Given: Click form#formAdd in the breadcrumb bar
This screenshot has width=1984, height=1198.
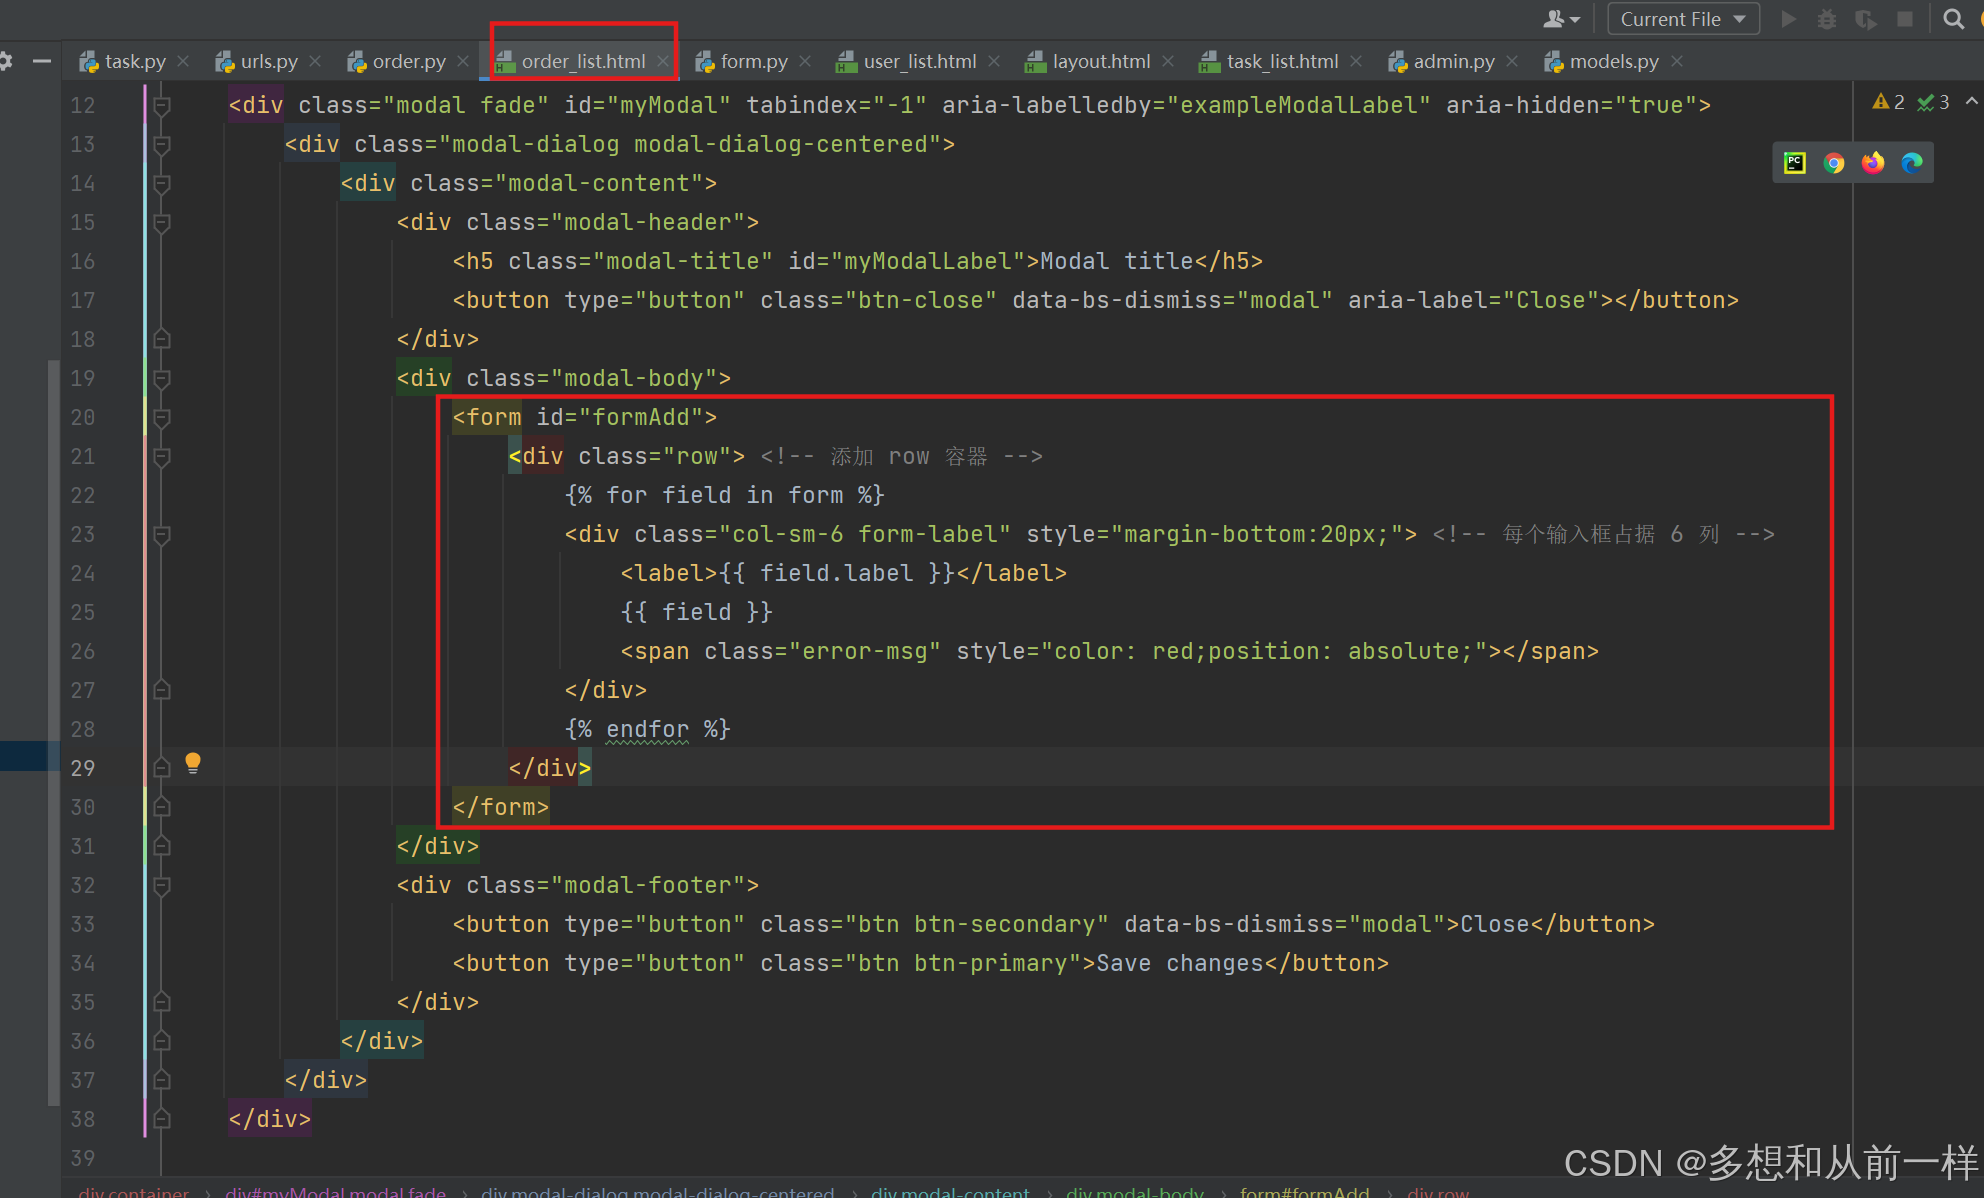Looking at the screenshot, I should [1304, 1191].
